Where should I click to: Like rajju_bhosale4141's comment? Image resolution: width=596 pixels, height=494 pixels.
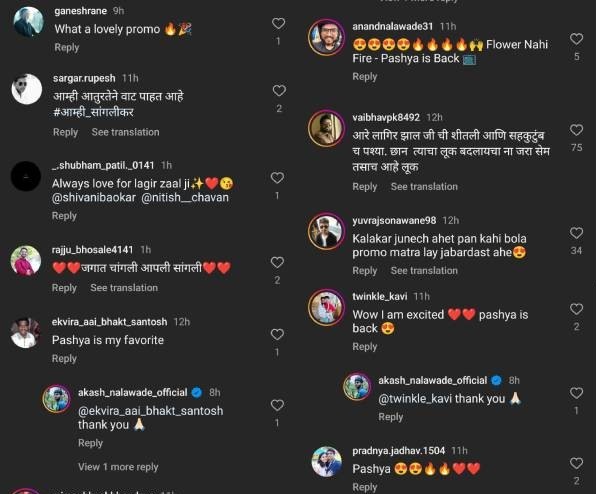pos(277,262)
